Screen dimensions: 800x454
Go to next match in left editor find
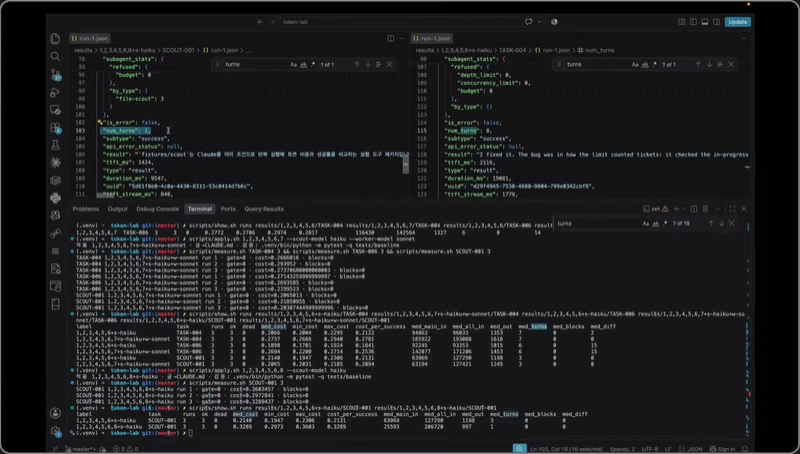[367, 64]
